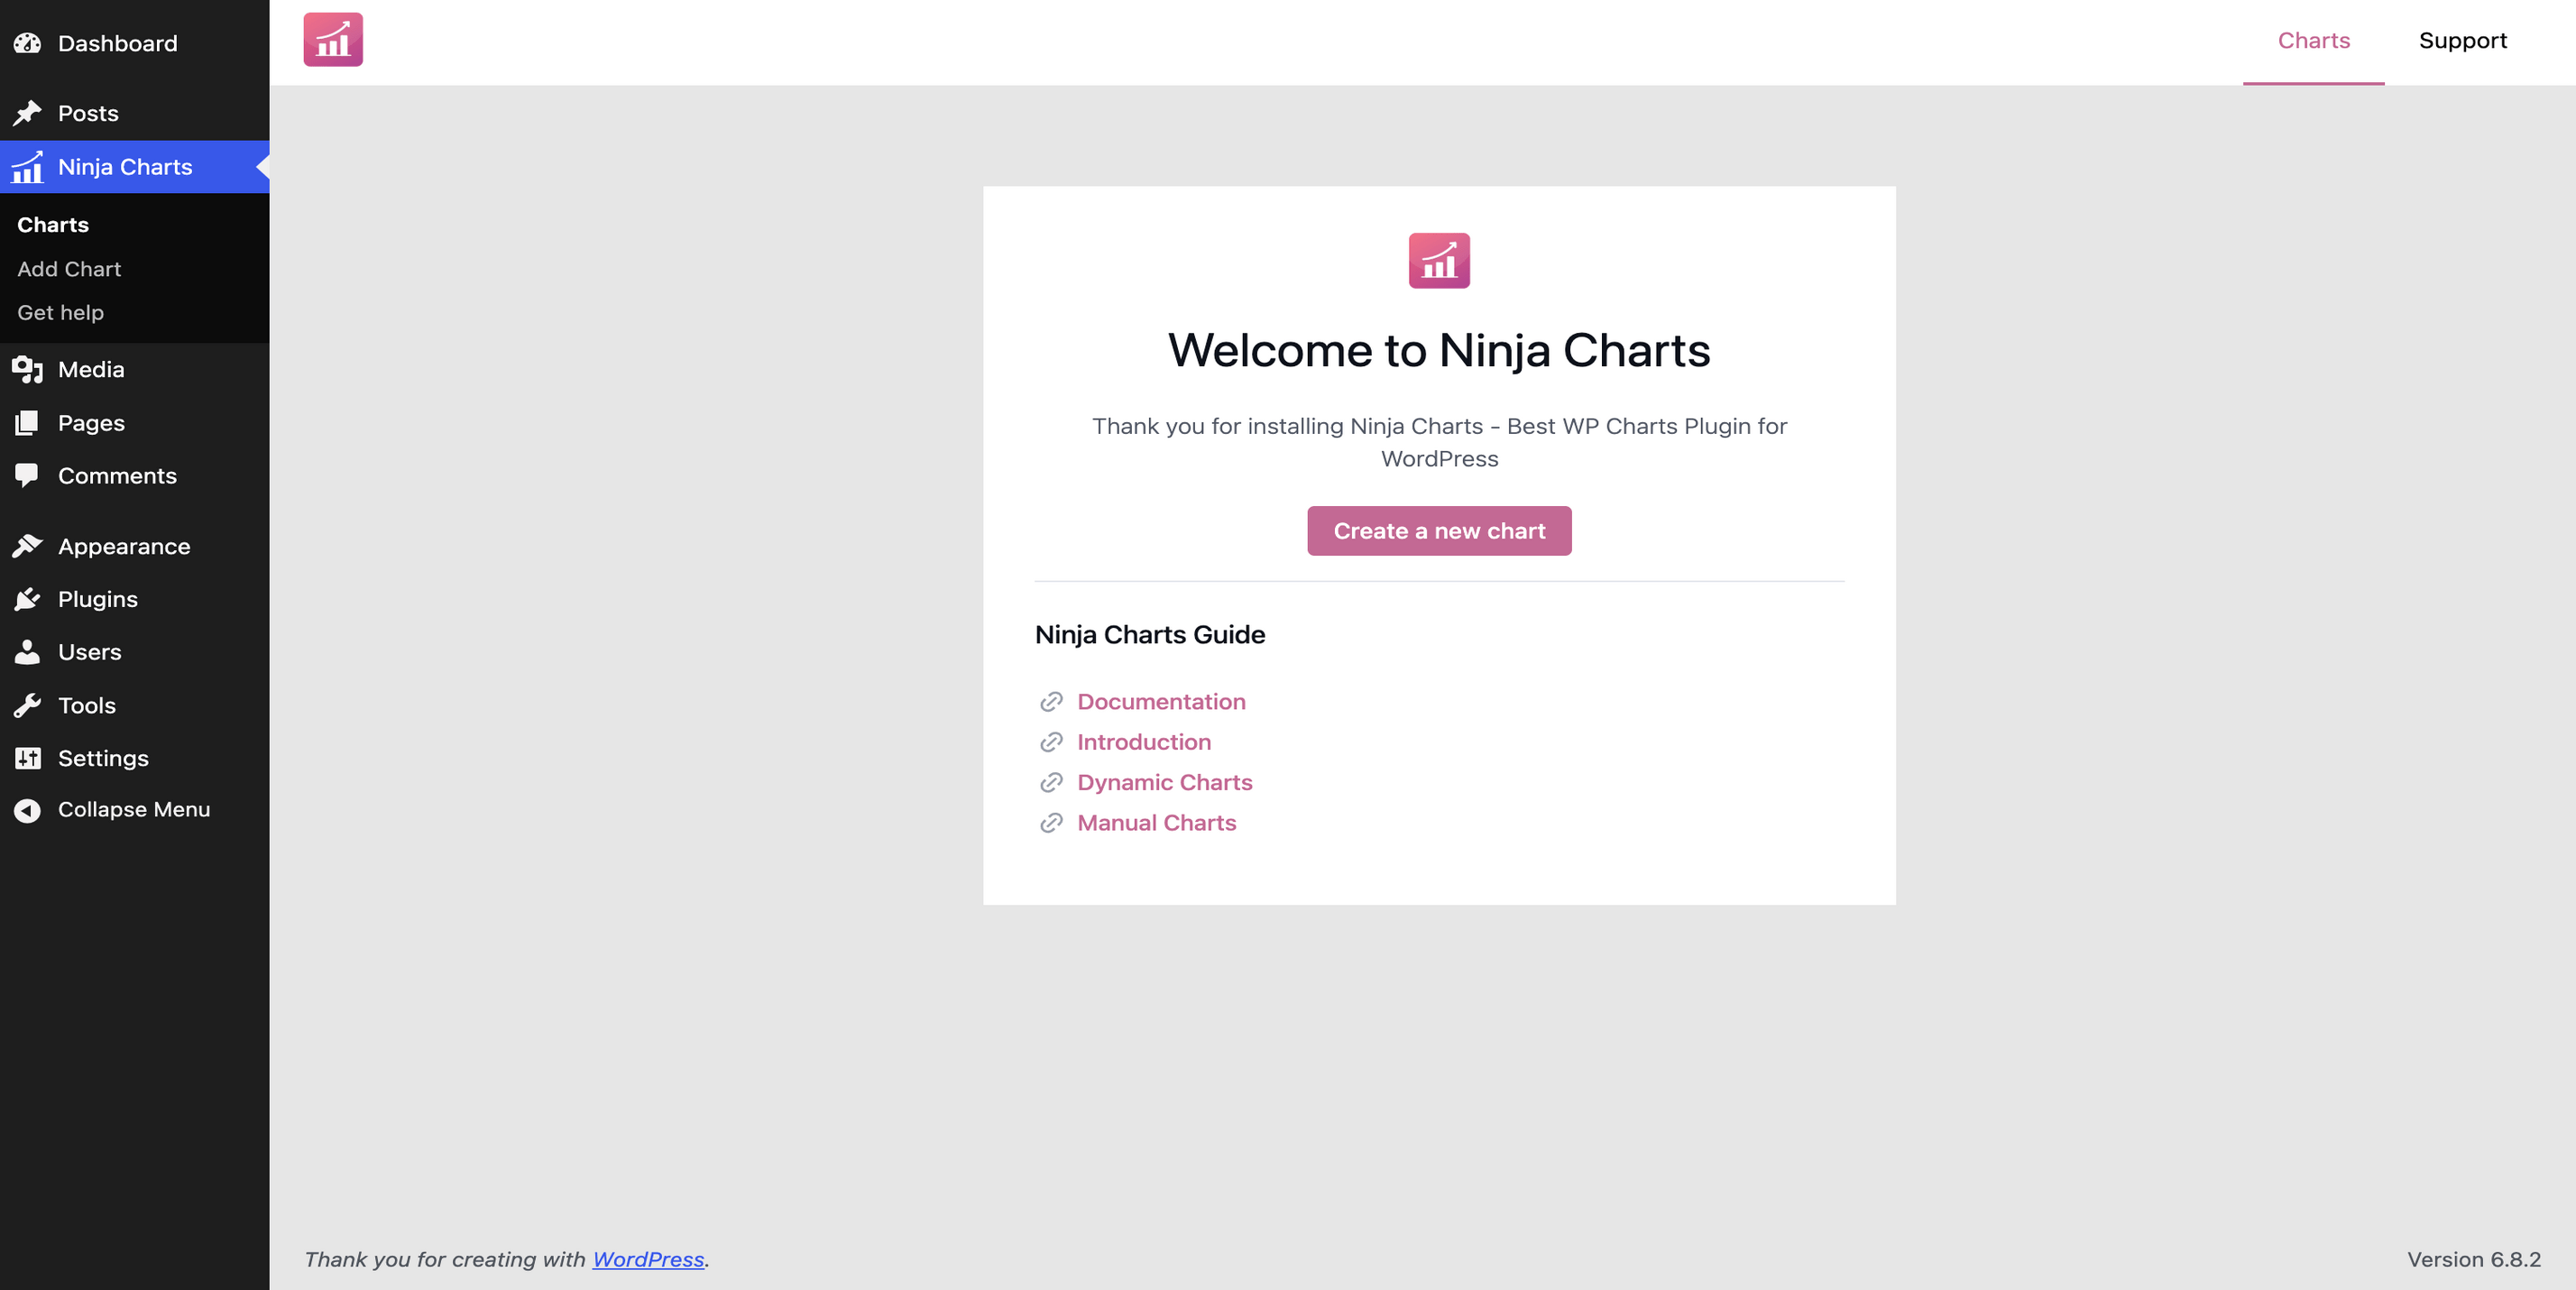
Task: Click the Settings sliders icon
Action: [x=27, y=758]
